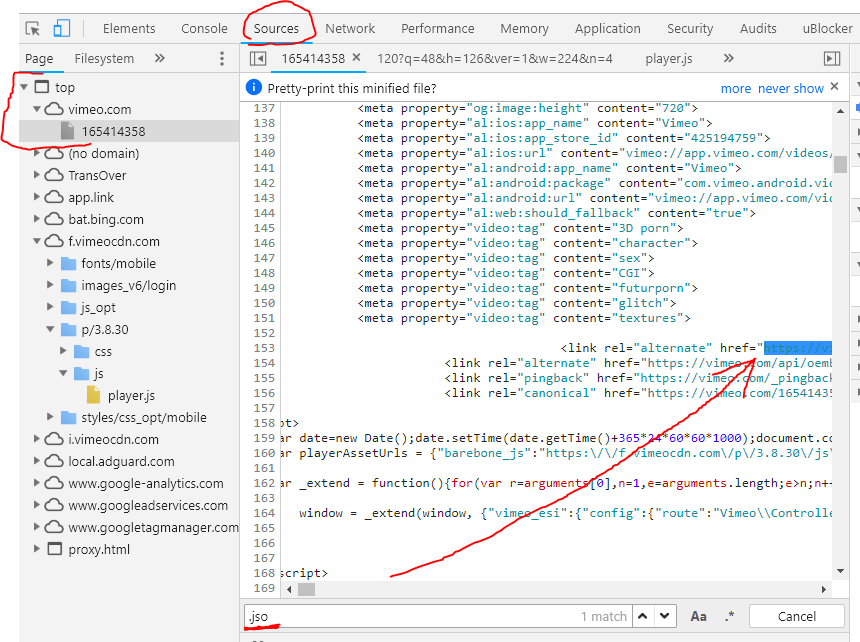The image size is (860, 642).
Task: Open the Security tab
Action: point(690,29)
